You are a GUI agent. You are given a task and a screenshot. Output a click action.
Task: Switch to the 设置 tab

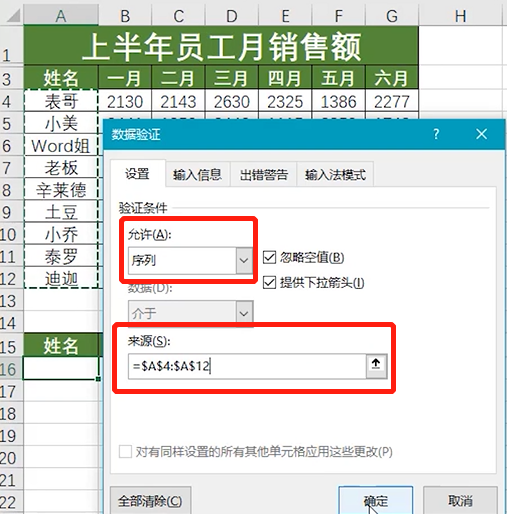point(137,174)
